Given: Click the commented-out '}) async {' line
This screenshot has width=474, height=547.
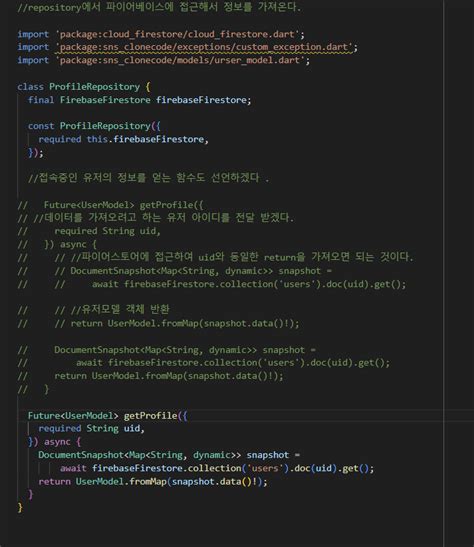Looking at the screenshot, I should click(57, 244).
